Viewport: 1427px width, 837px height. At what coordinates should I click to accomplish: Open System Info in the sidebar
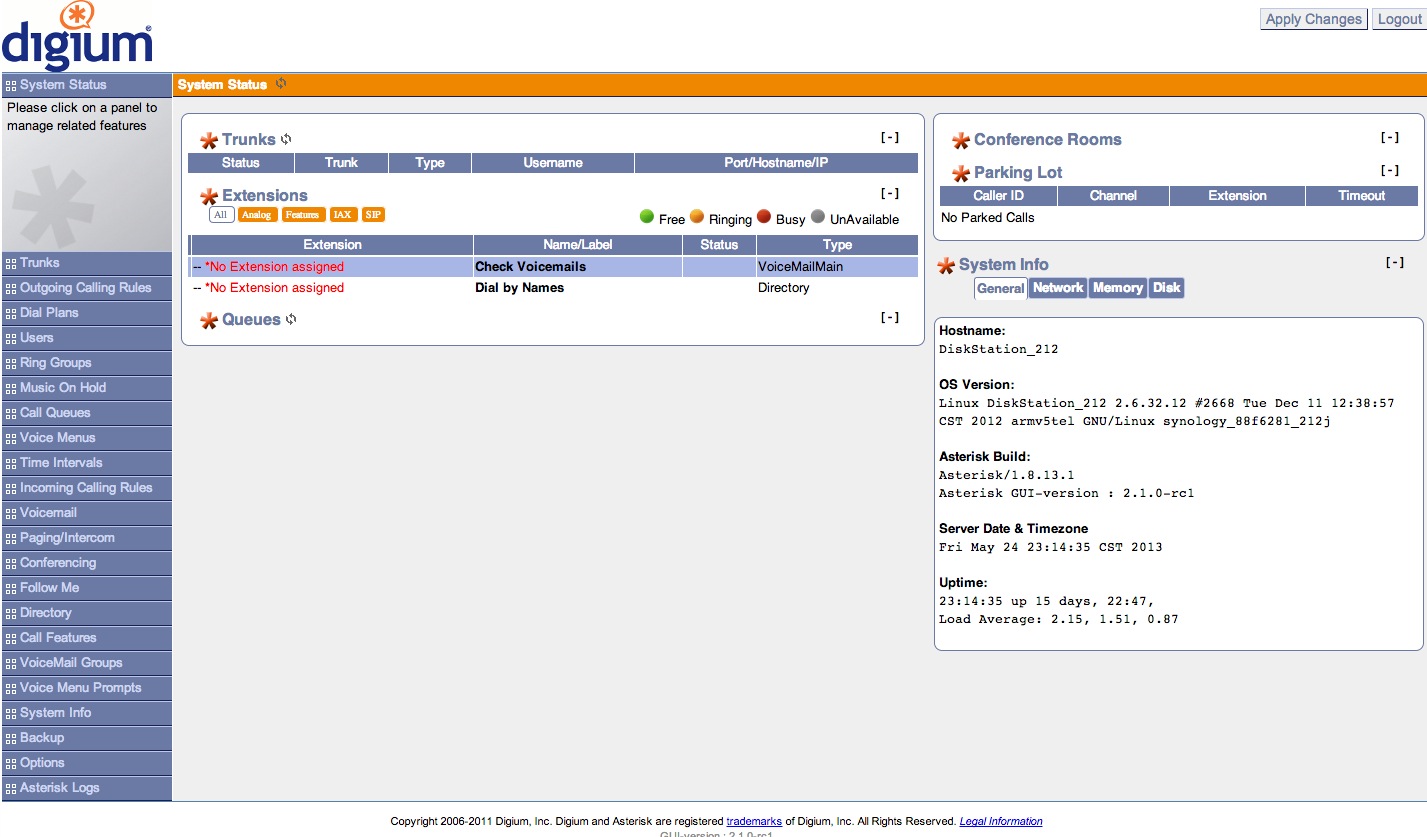[x=87, y=713]
